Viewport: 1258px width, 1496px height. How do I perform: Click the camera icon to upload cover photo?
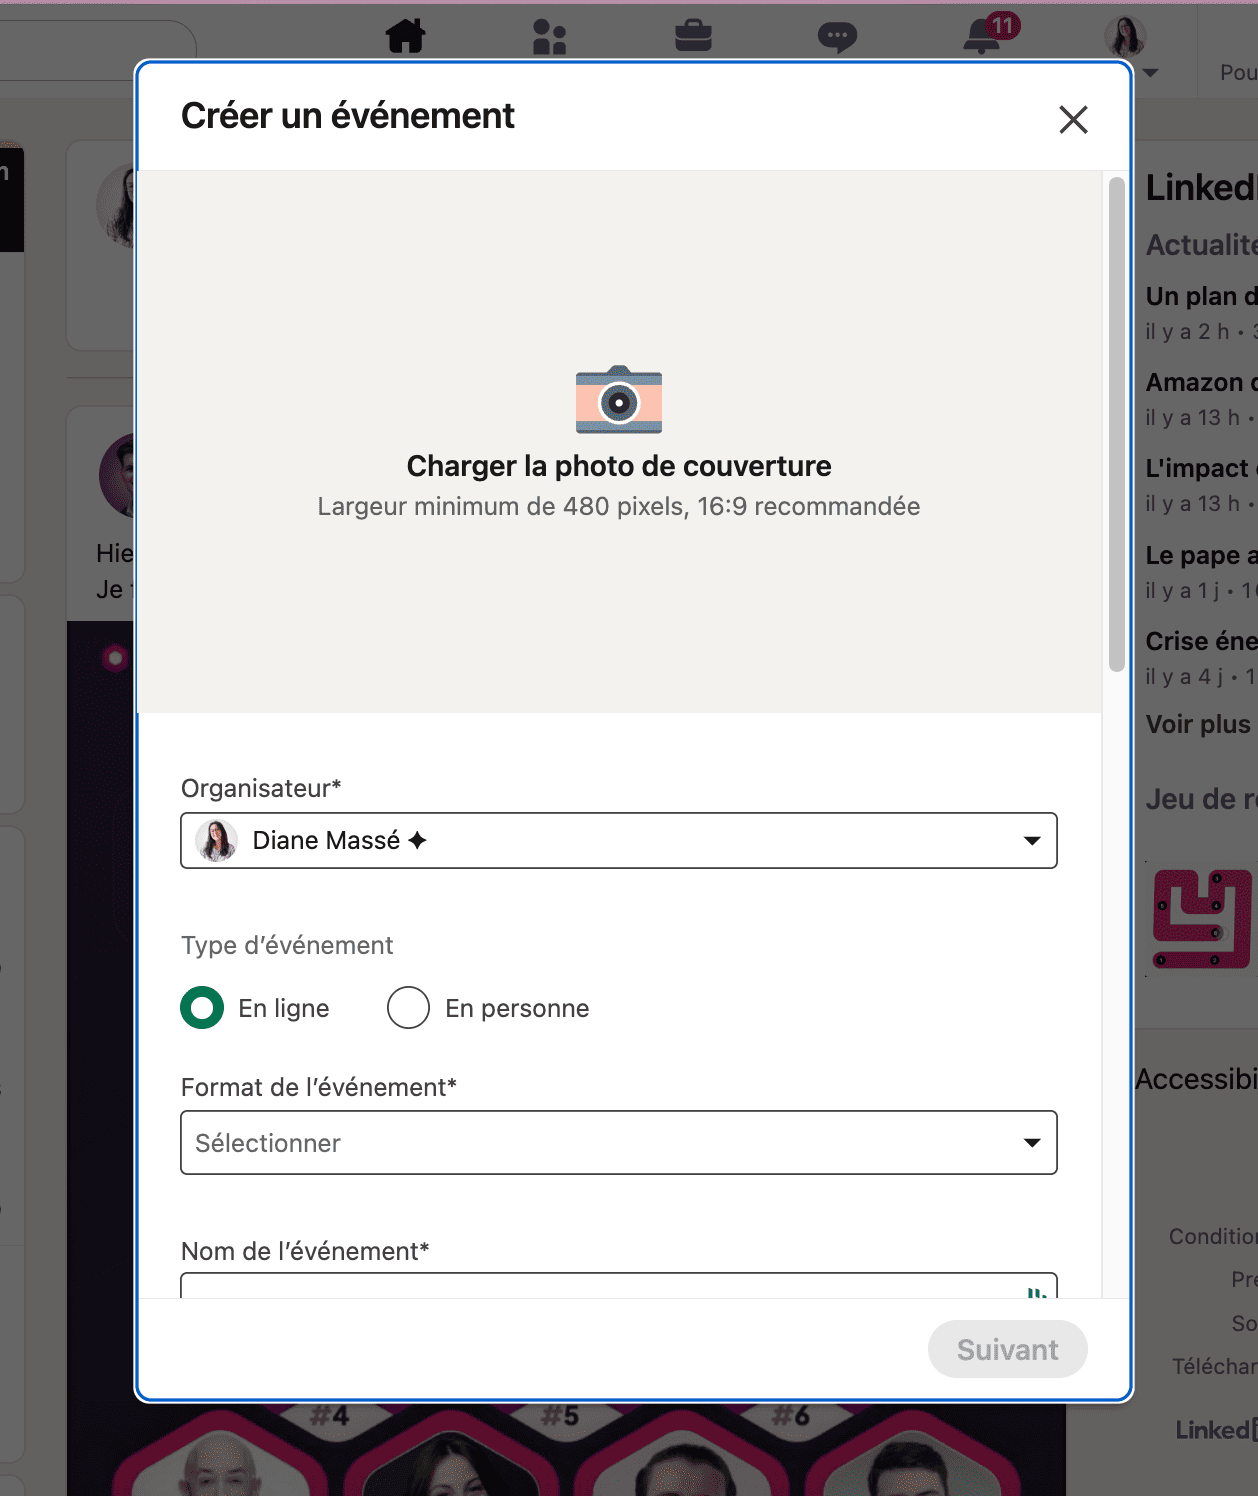point(619,400)
